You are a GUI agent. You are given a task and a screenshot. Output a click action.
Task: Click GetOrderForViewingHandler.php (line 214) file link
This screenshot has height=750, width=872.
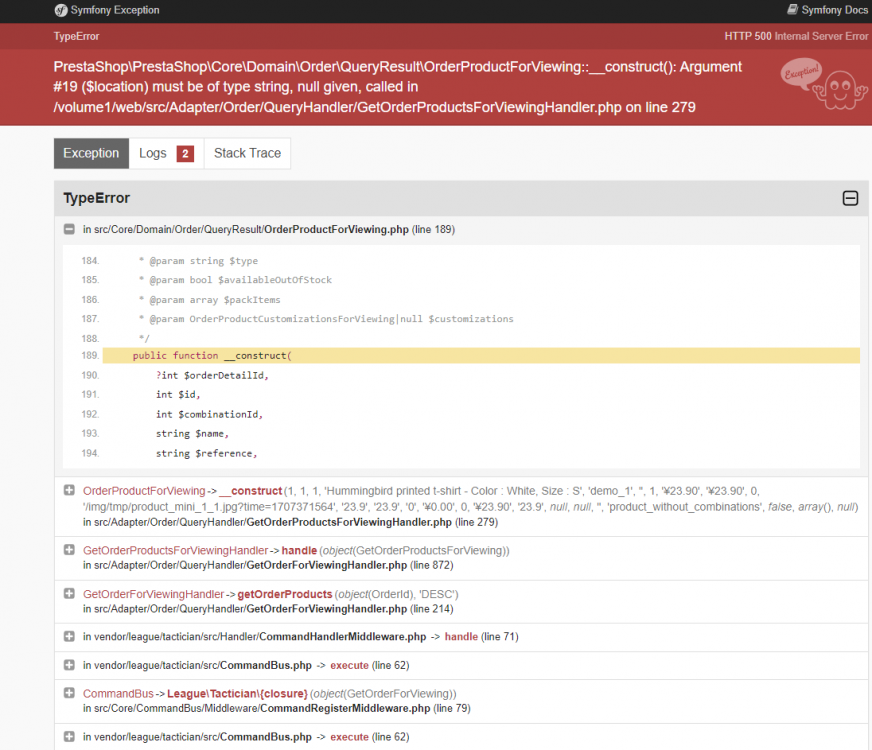click(x=326, y=609)
